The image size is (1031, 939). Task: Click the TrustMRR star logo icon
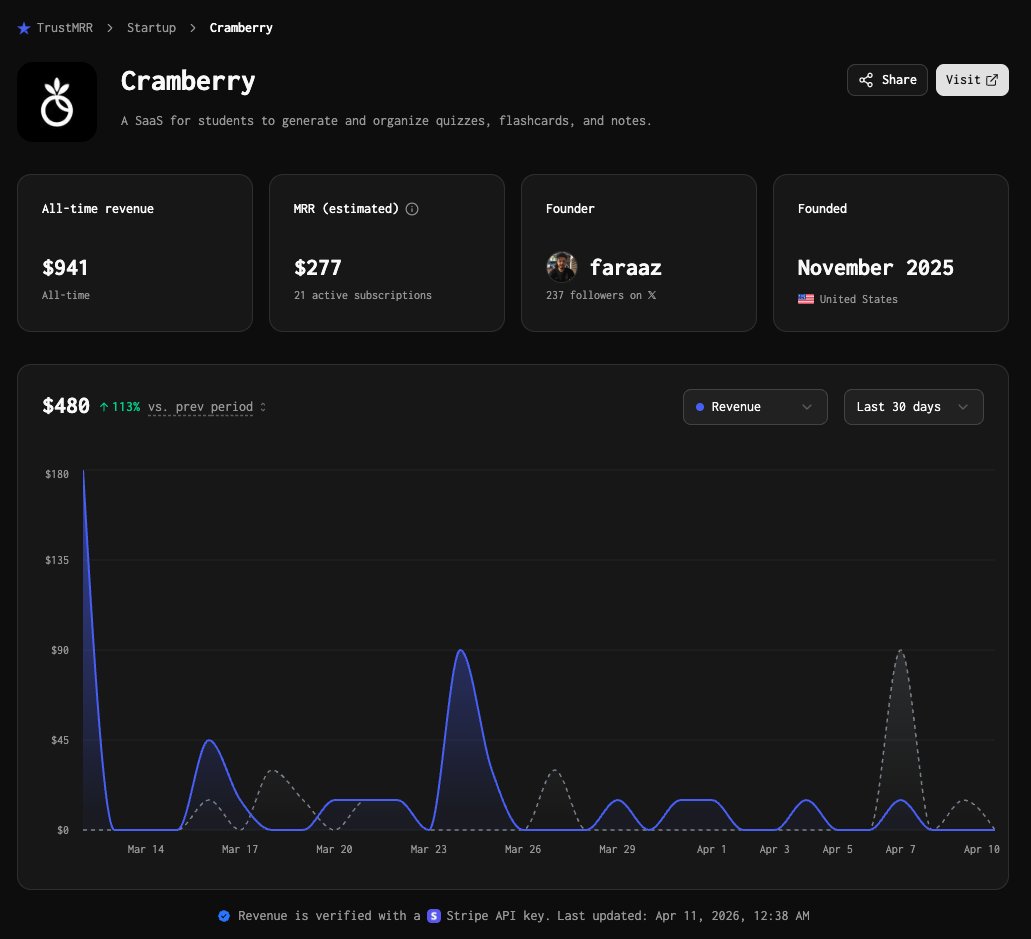point(24,28)
